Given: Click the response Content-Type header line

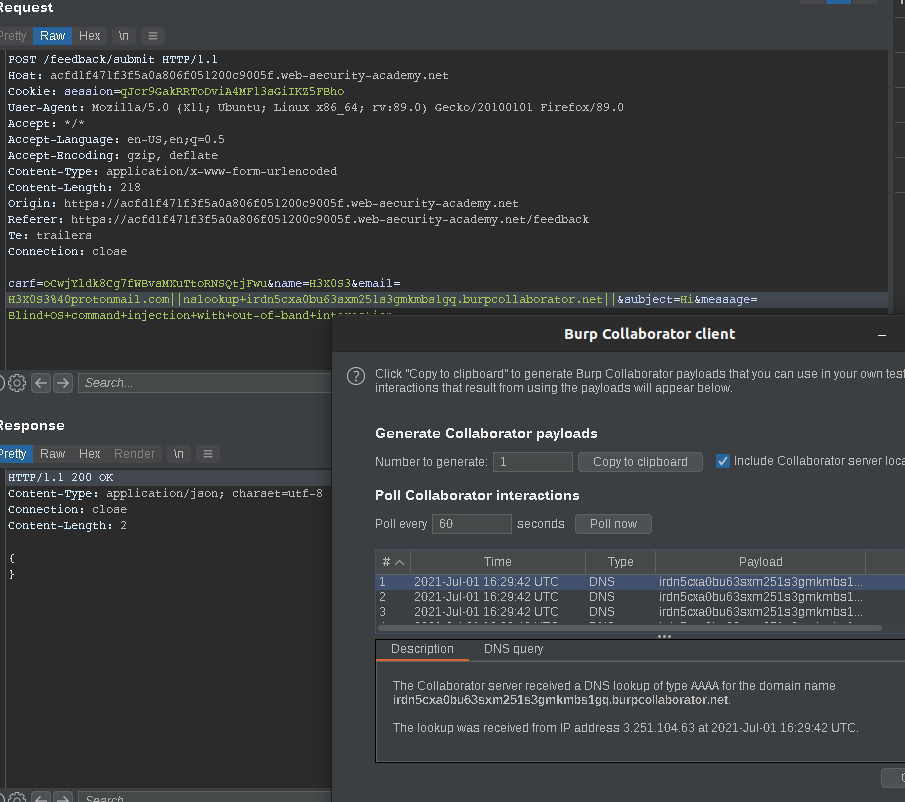Looking at the screenshot, I should [x=165, y=493].
